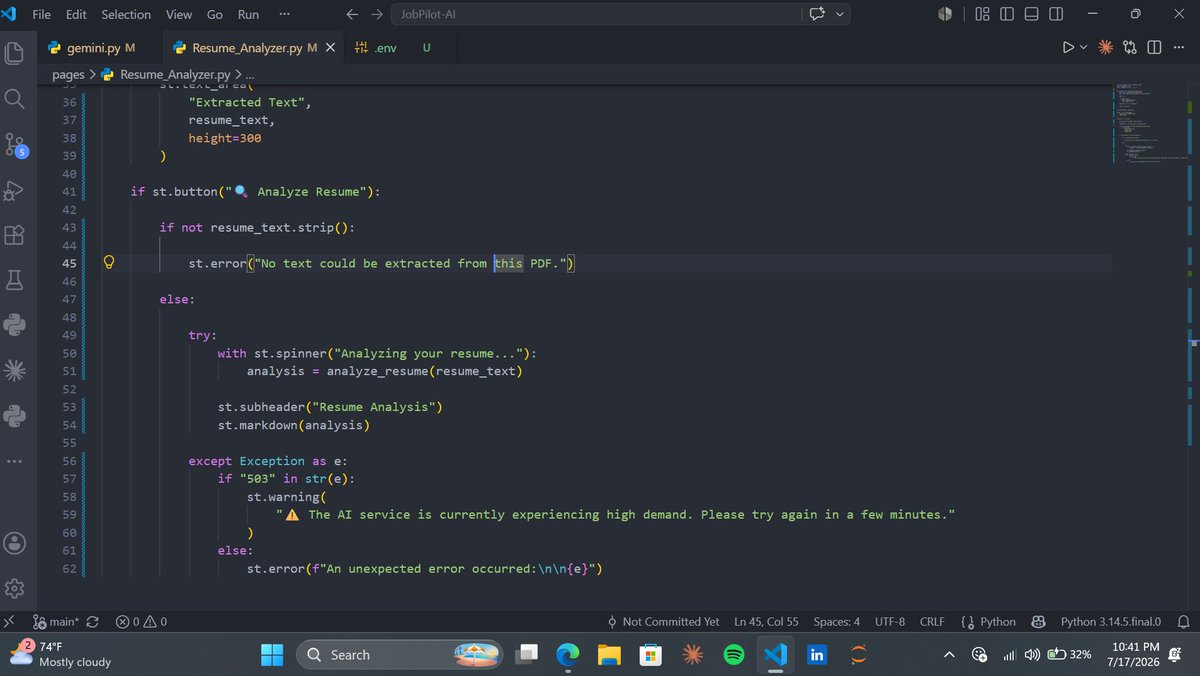Select interpreter Python 3.14.5.final.0

click(x=1110, y=621)
